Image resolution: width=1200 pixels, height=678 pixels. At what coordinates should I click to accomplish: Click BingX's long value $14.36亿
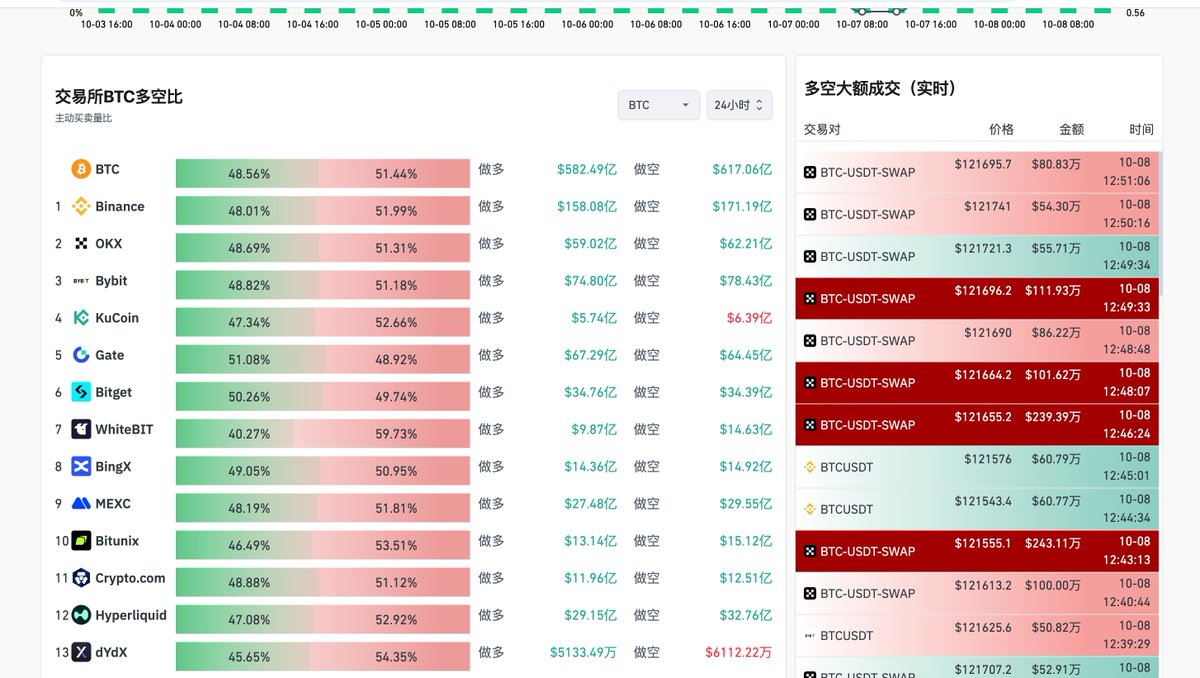point(590,467)
